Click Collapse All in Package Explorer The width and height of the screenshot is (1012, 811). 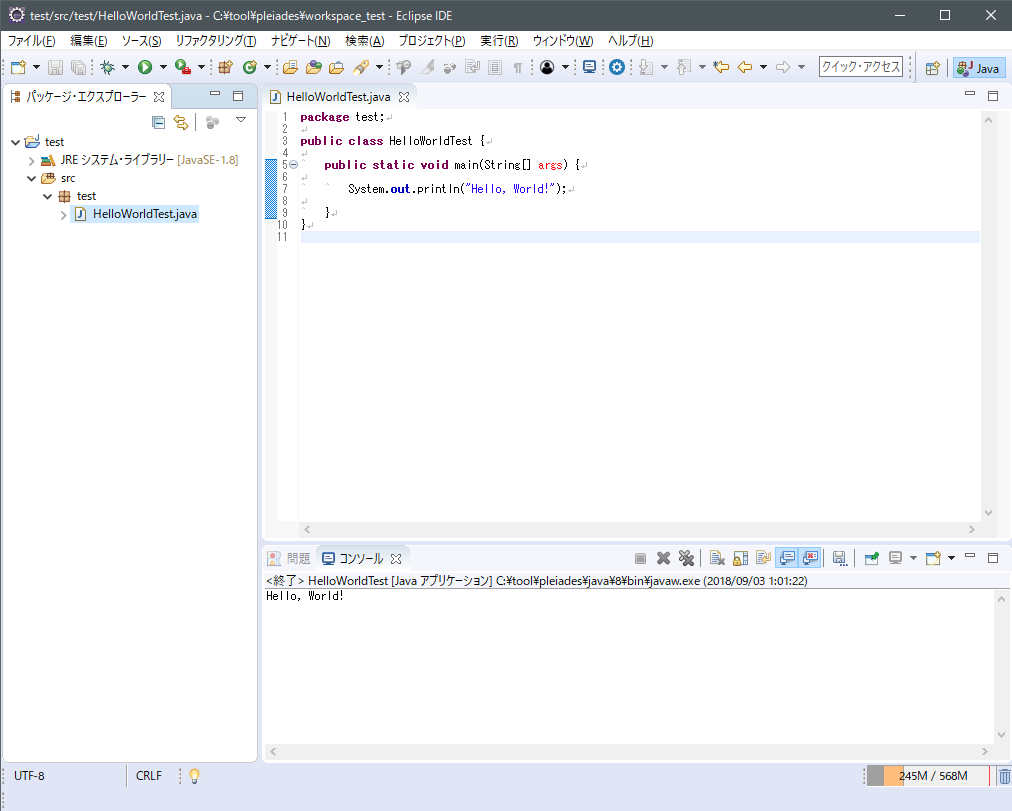158,122
